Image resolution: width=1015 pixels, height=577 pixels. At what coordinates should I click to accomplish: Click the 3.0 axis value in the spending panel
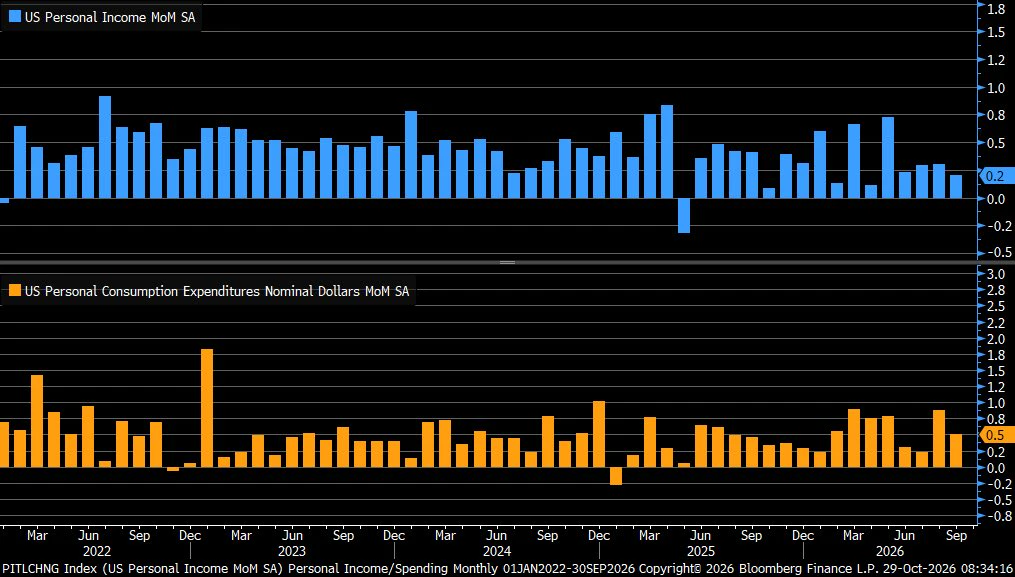[x=996, y=274]
